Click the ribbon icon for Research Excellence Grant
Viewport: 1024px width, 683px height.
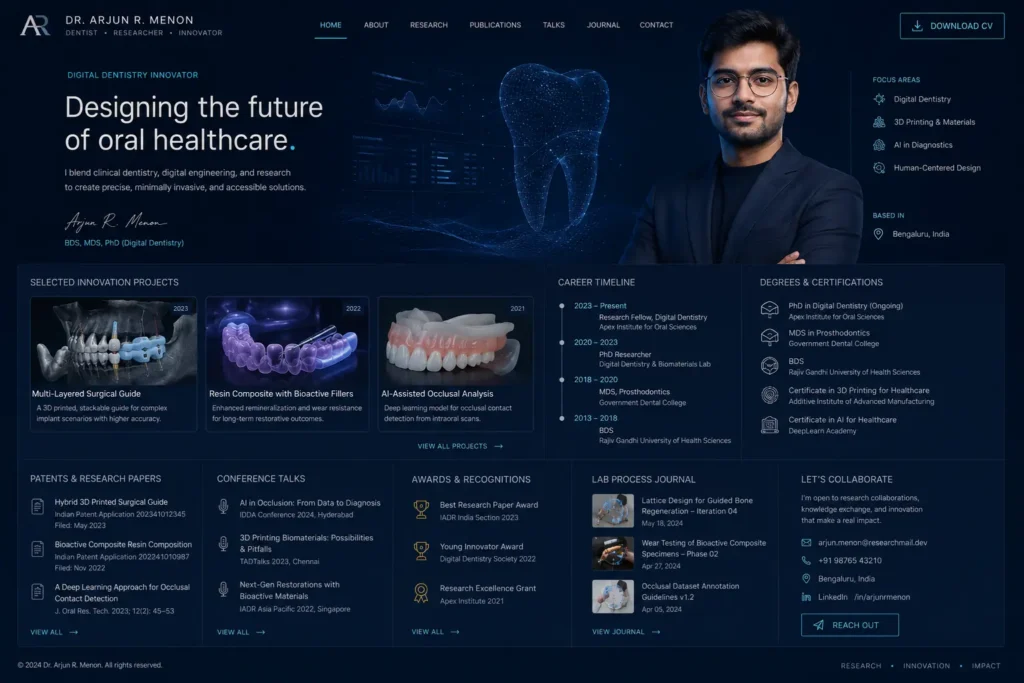point(421,593)
